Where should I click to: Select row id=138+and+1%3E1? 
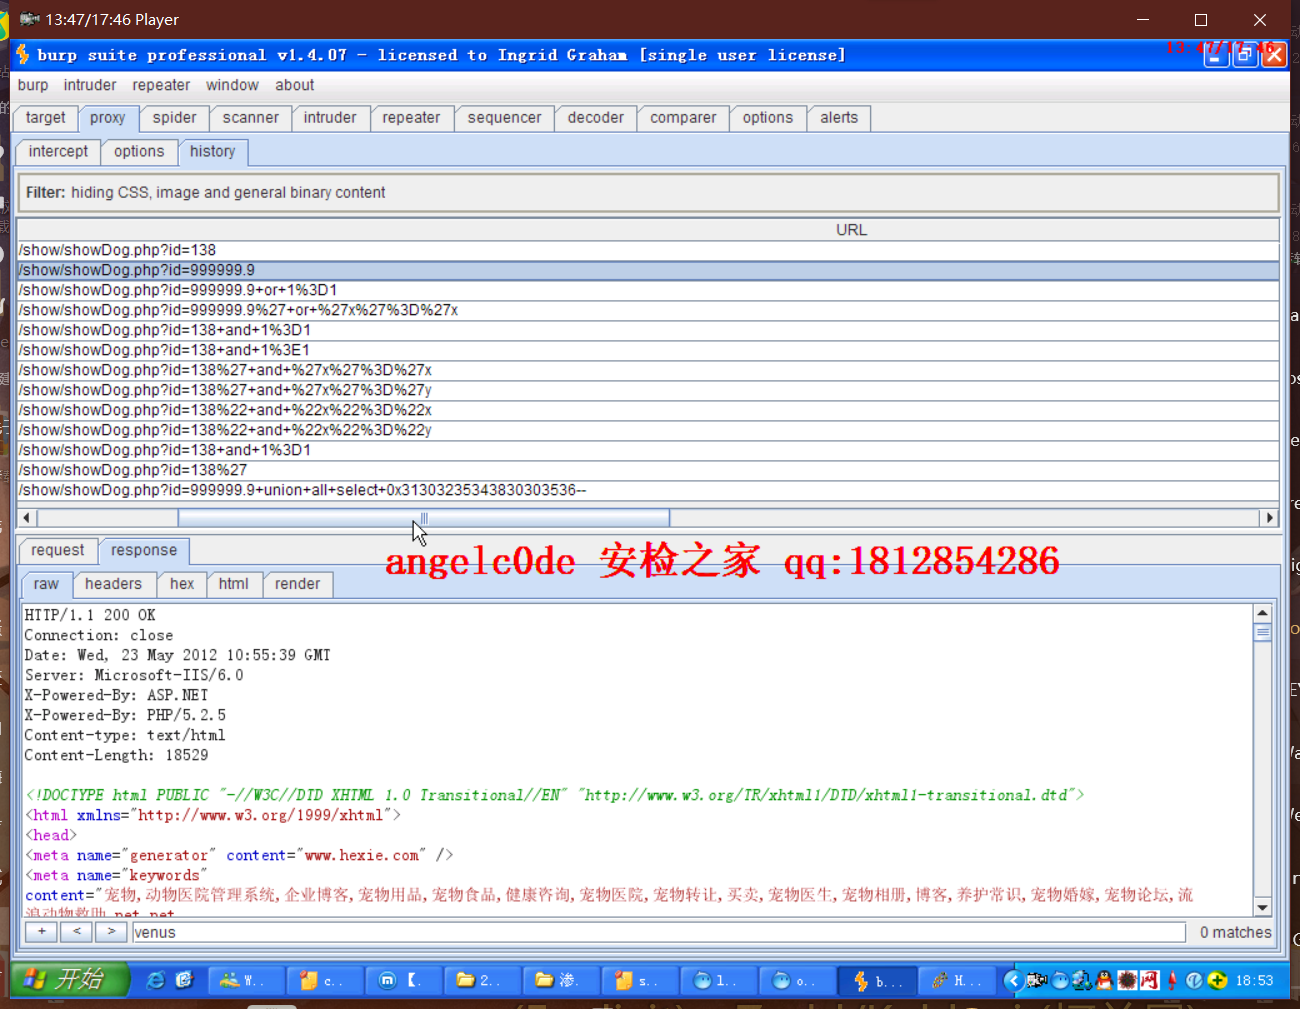point(648,350)
